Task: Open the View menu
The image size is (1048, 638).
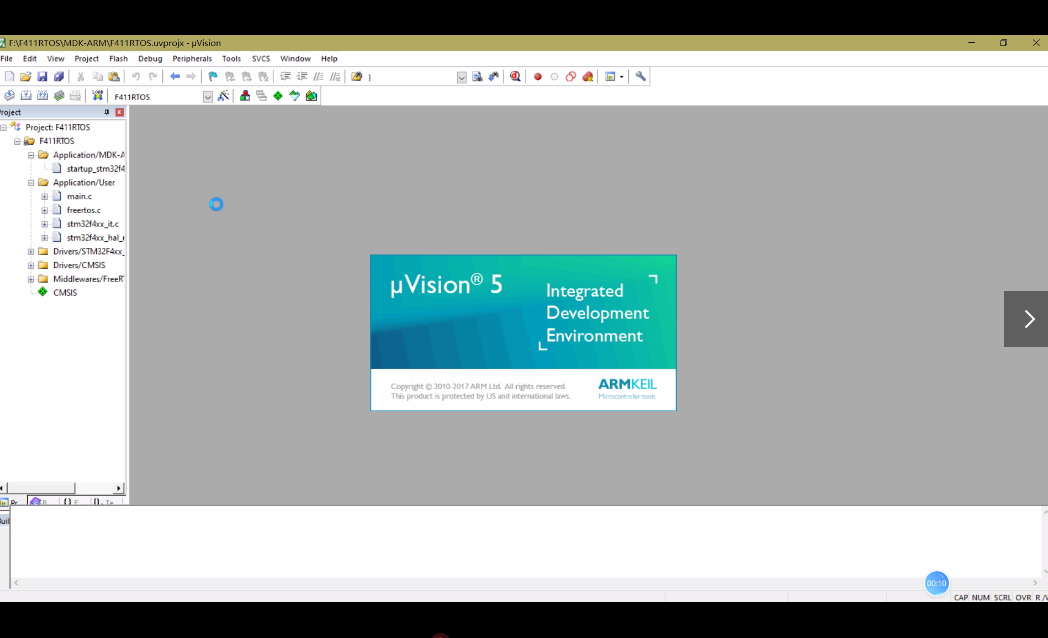Action: pyautogui.click(x=55, y=59)
